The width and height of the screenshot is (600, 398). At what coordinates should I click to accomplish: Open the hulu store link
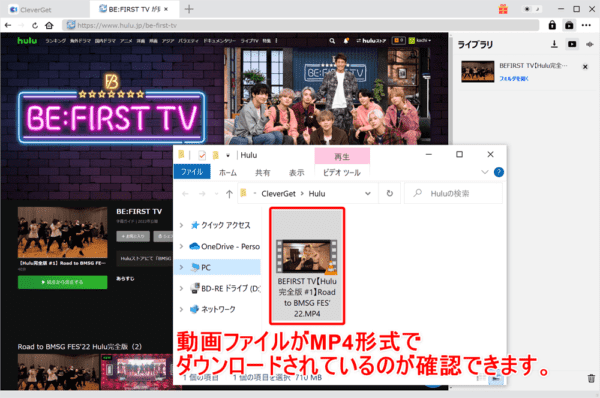pos(371,41)
